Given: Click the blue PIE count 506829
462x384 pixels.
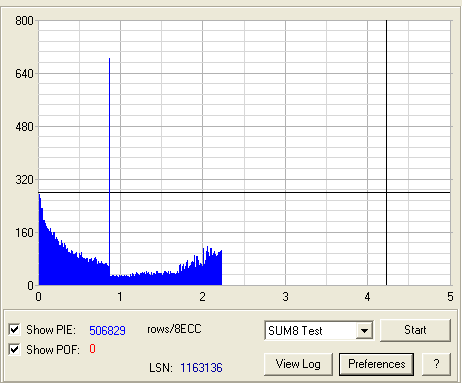Looking at the screenshot, I should tap(107, 330).
